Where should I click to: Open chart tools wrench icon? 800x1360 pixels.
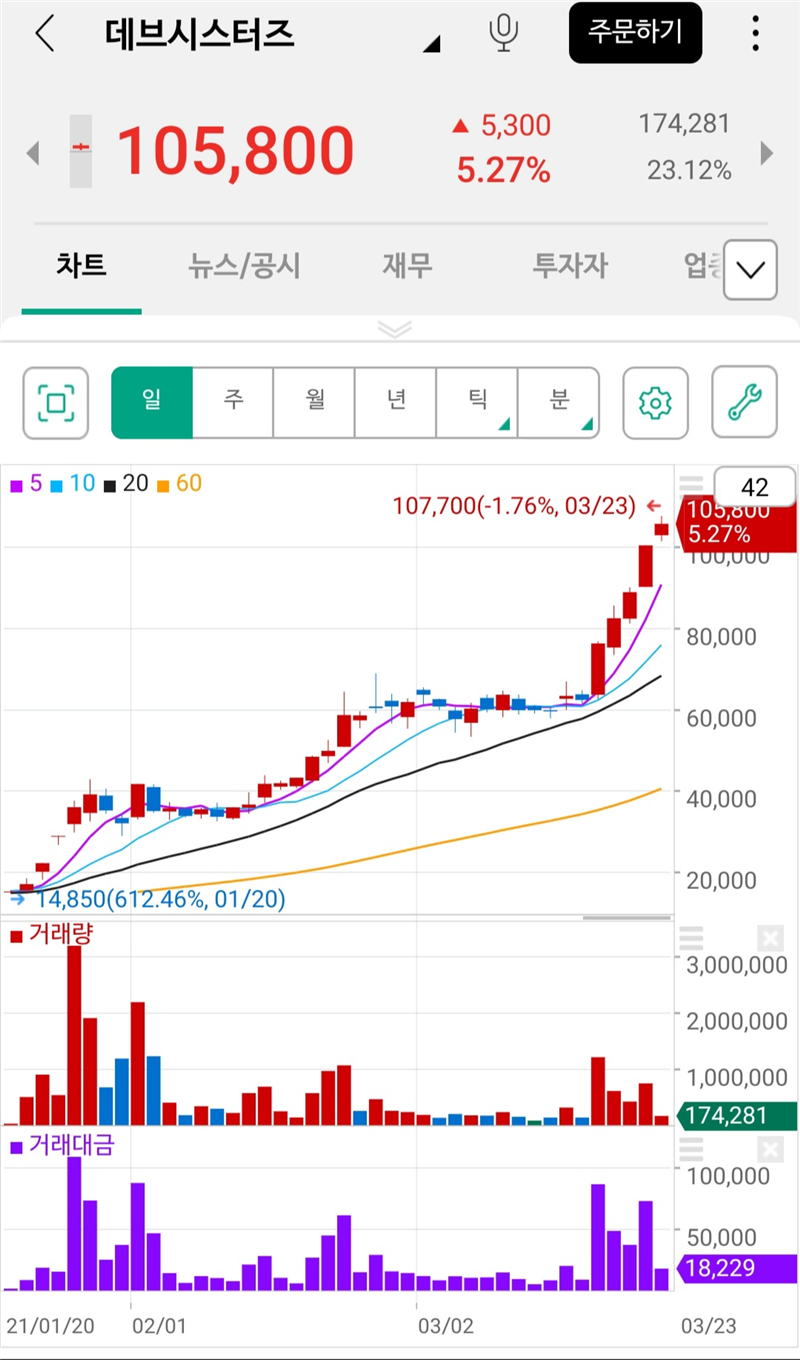pyautogui.click(x=744, y=403)
